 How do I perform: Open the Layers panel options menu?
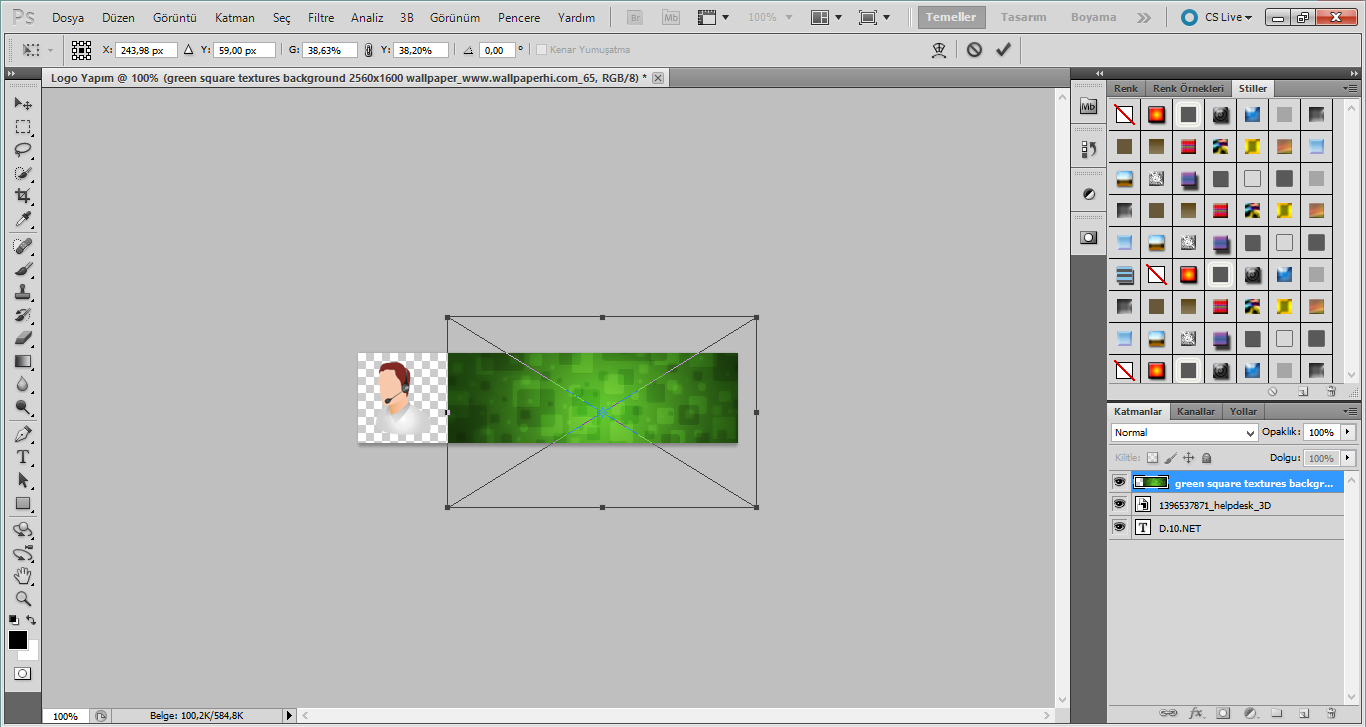1350,411
